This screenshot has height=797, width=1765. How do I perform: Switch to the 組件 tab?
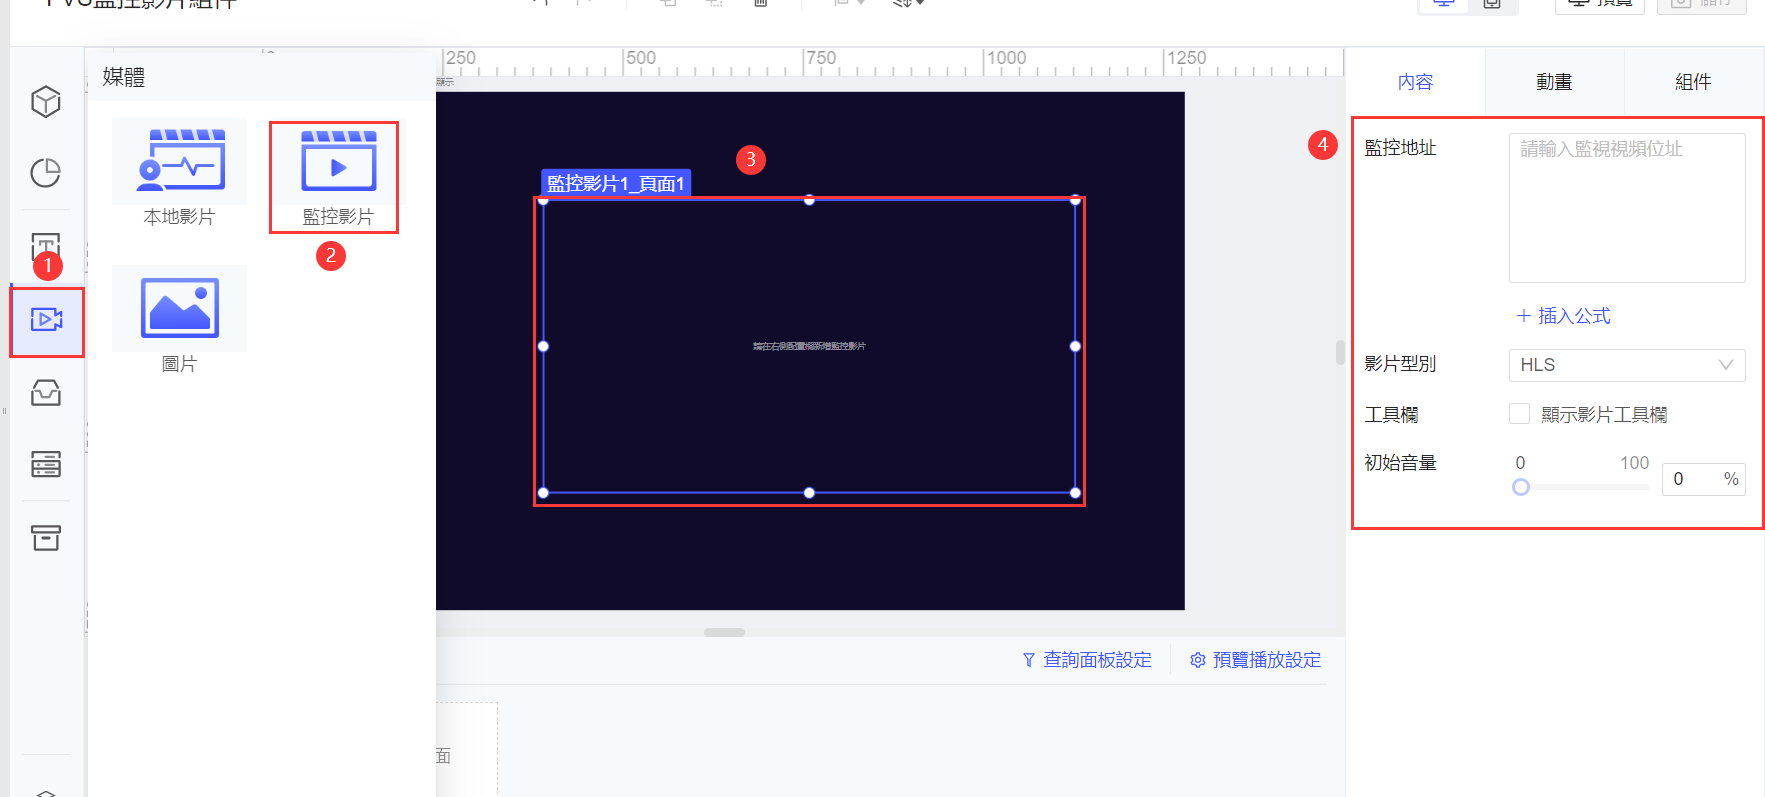click(1693, 82)
